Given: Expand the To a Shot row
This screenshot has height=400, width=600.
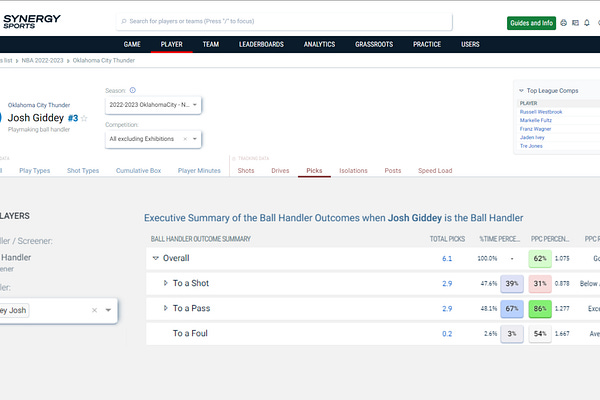Looking at the screenshot, I should coord(165,283).
